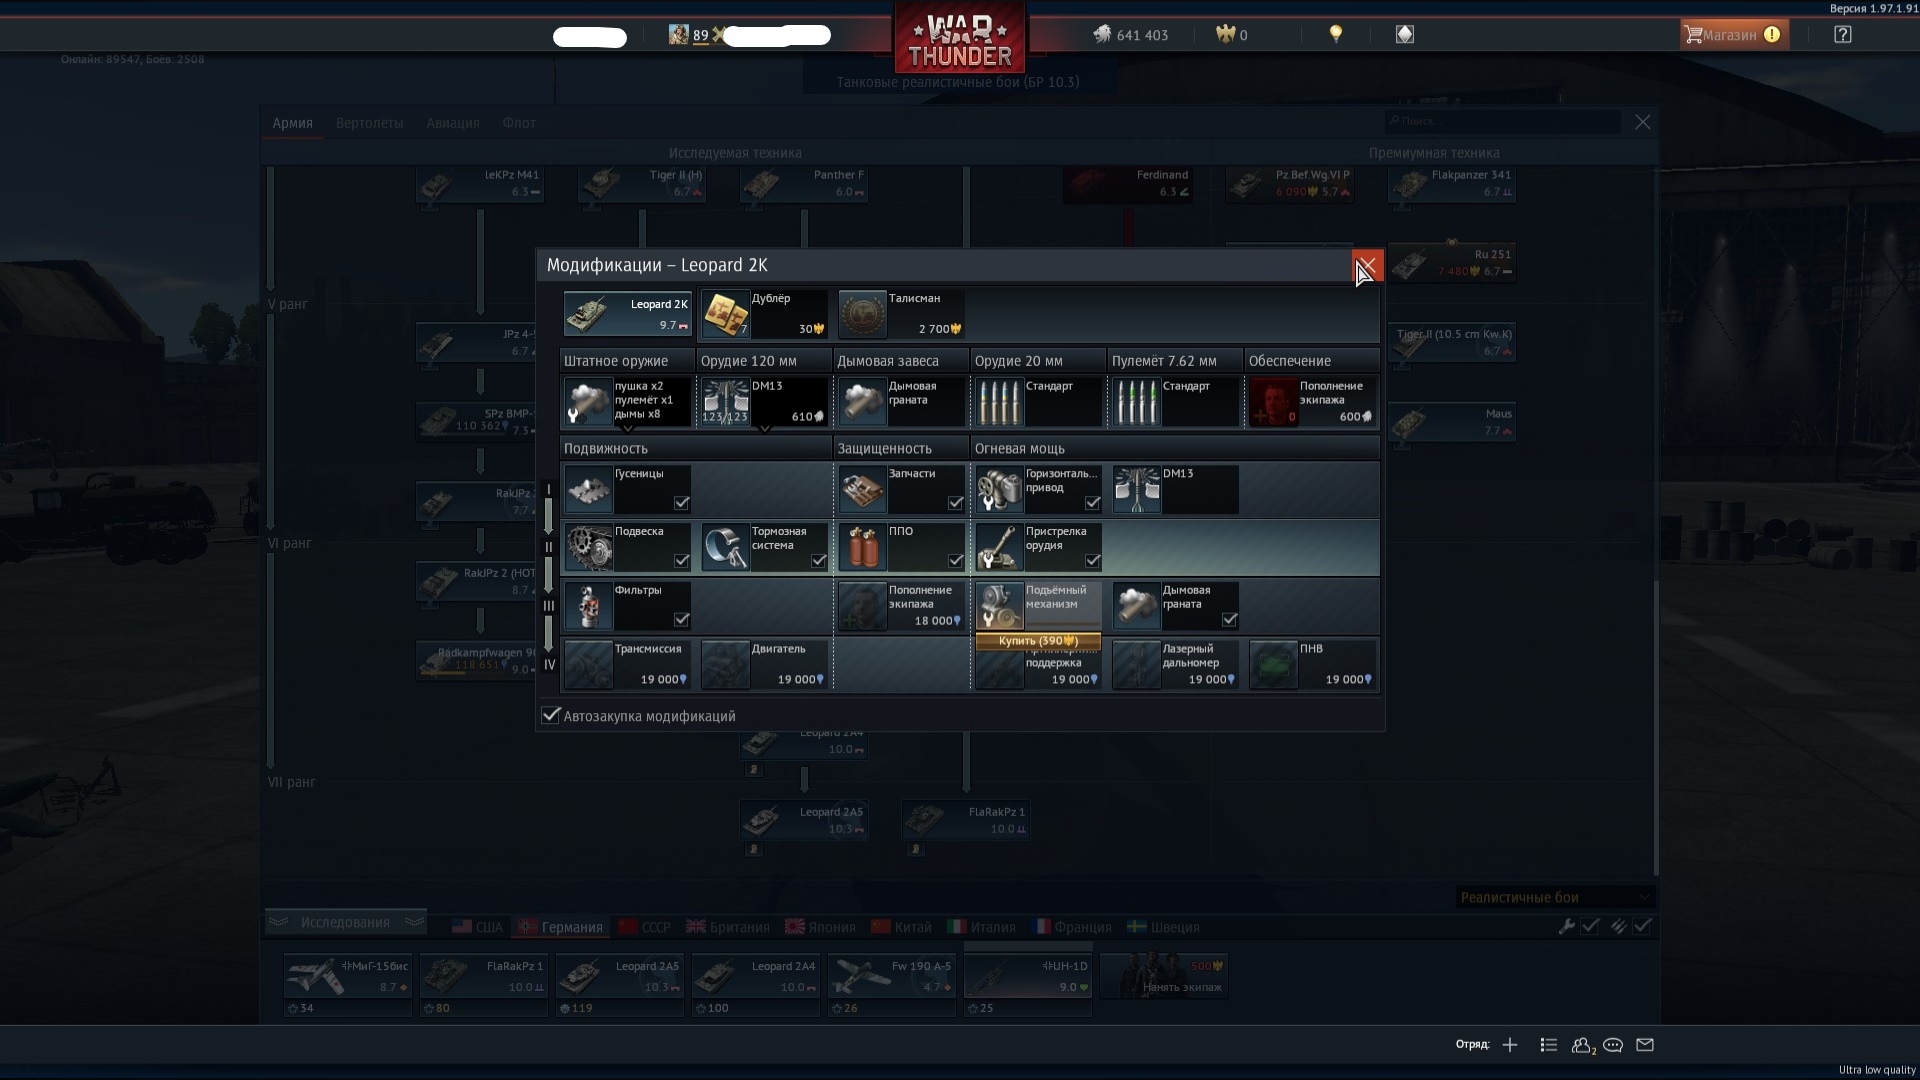
Task: Select the Двигатель modification
Action: [x=764, y=665]
